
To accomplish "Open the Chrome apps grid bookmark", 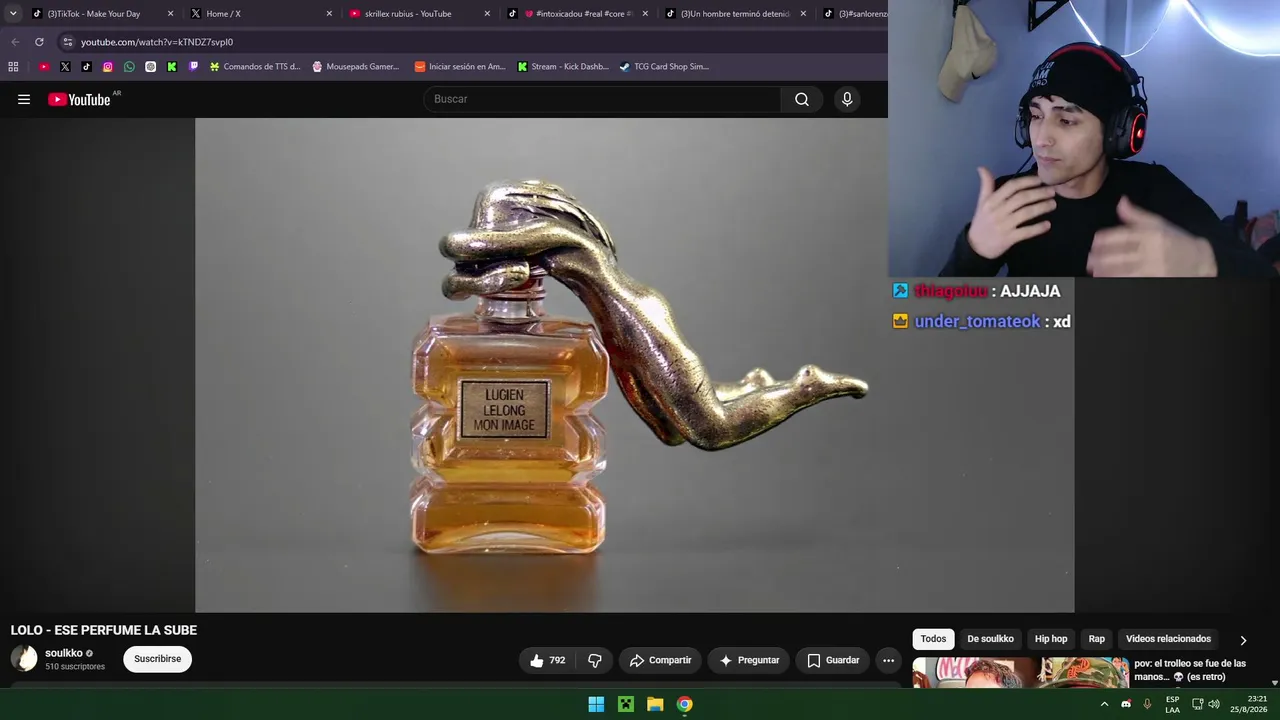I will 13,67.
